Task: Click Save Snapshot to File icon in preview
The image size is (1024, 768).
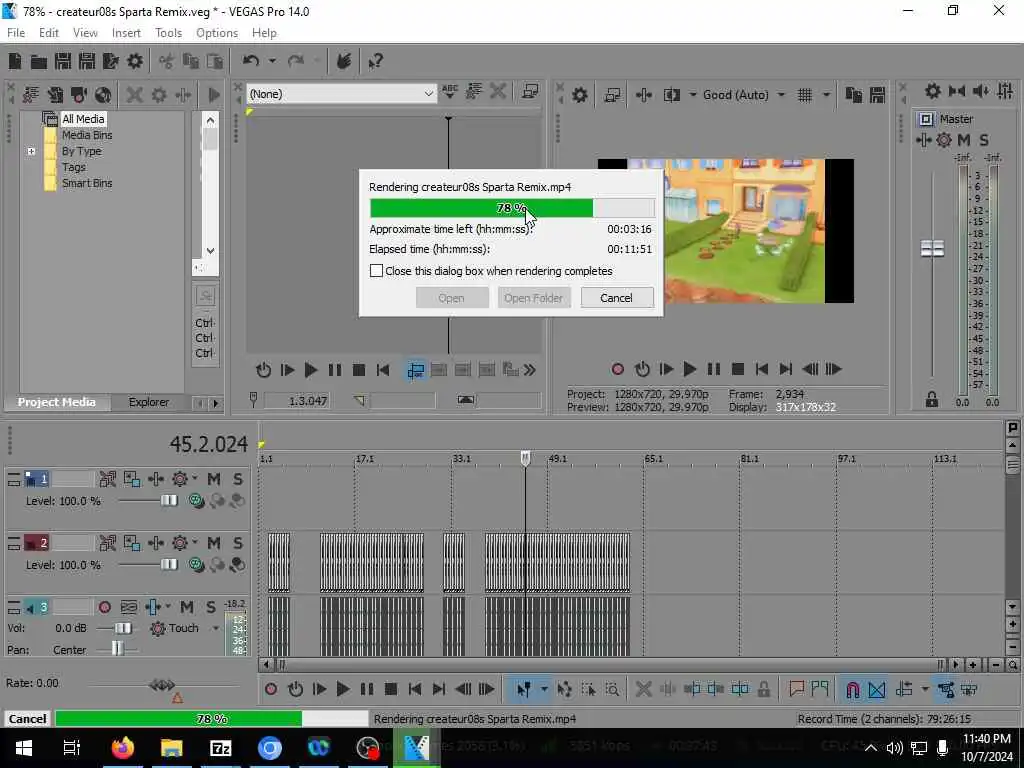Action: 877,95
